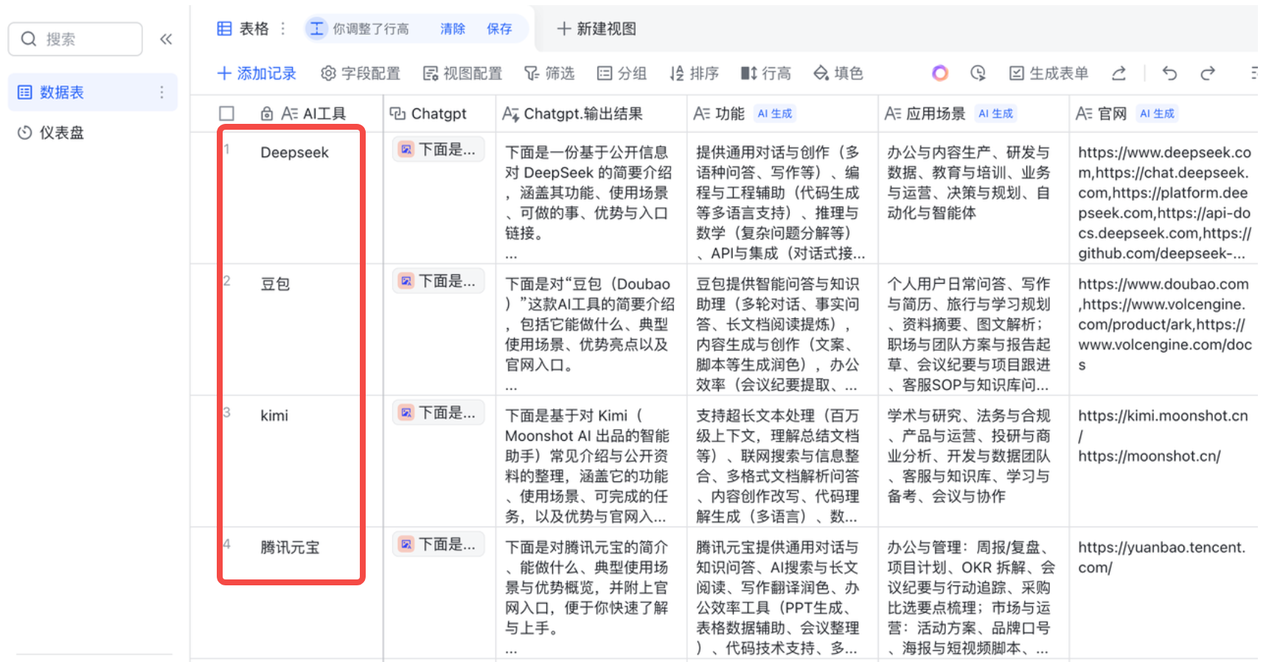Click the AI 生成 badge beside 功能
1280x662 pixels.
775,114
